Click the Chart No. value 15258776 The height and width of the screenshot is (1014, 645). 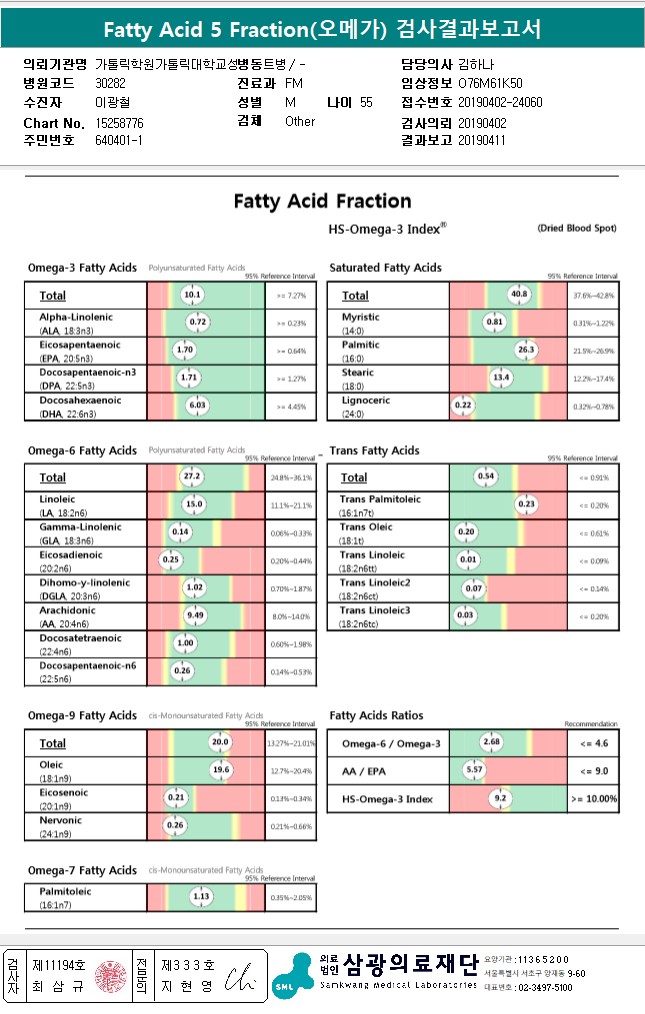point(119,122)
